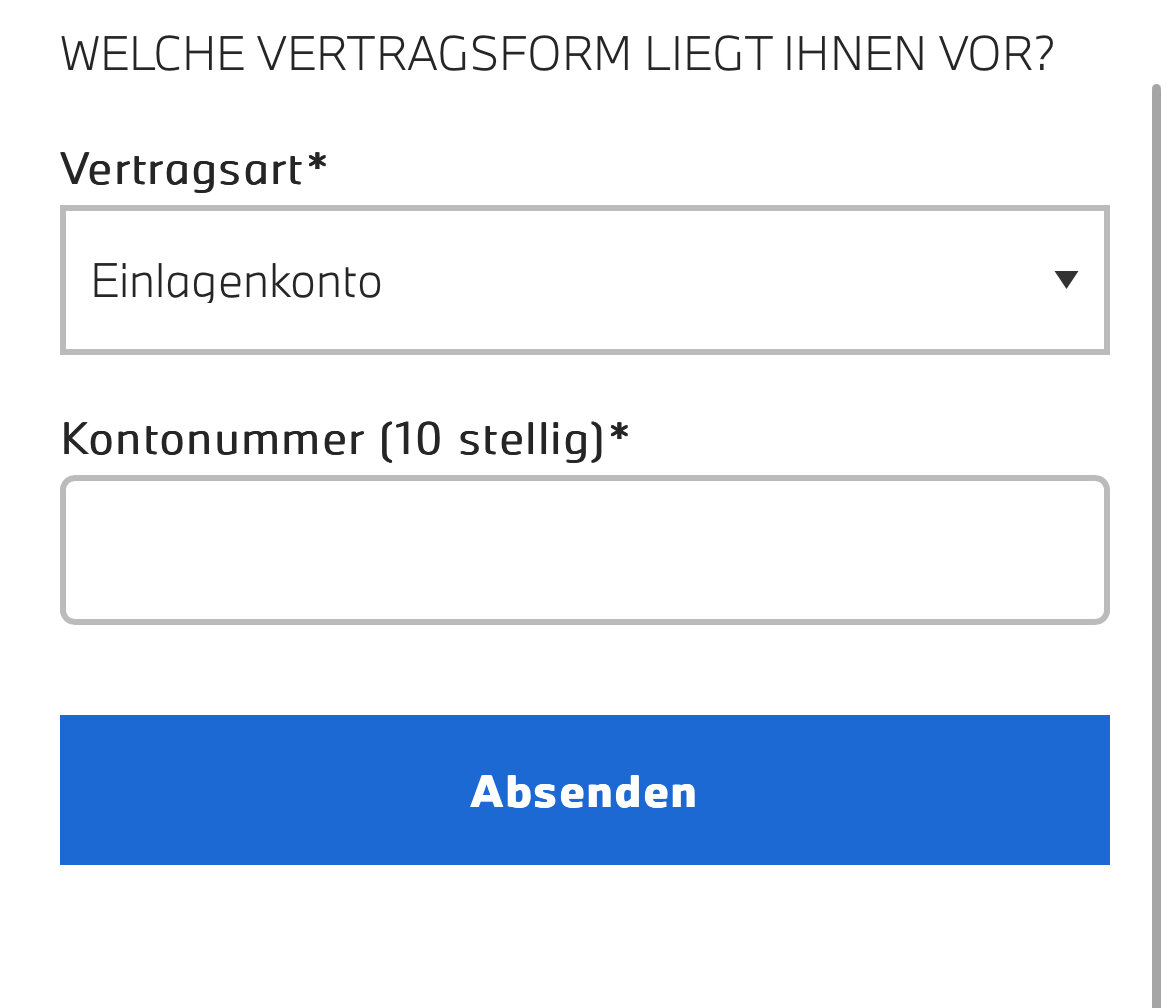This screenshot has height=1008, width=1170.
Task: Click the dropdown arrow next to Einlagenkonto
Action: coord(1066,280)
